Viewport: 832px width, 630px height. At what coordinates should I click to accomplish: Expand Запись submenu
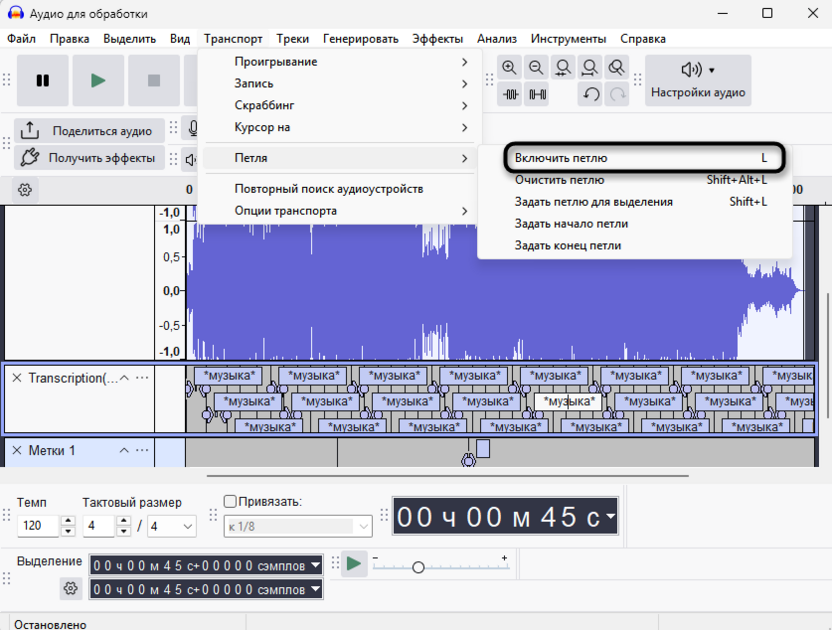pos(340,83)
